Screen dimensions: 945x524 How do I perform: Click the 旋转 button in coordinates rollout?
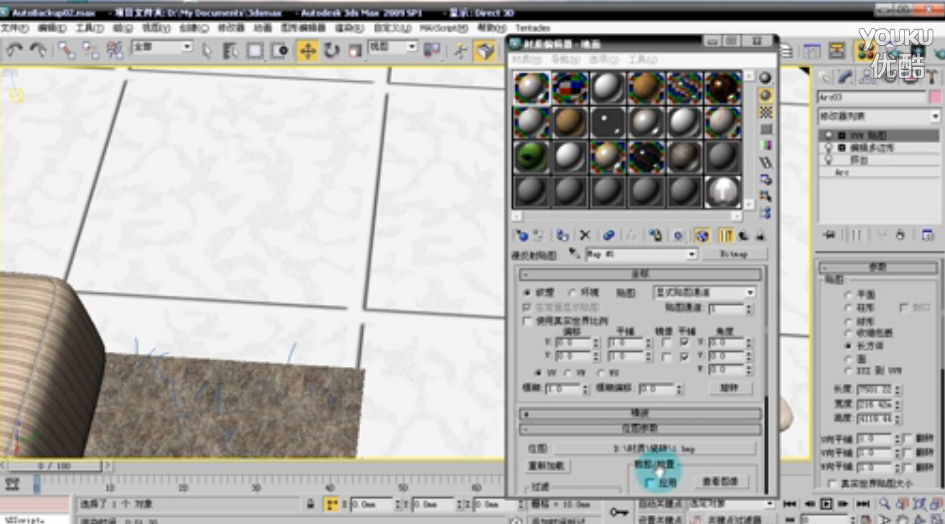click(729, 388)
